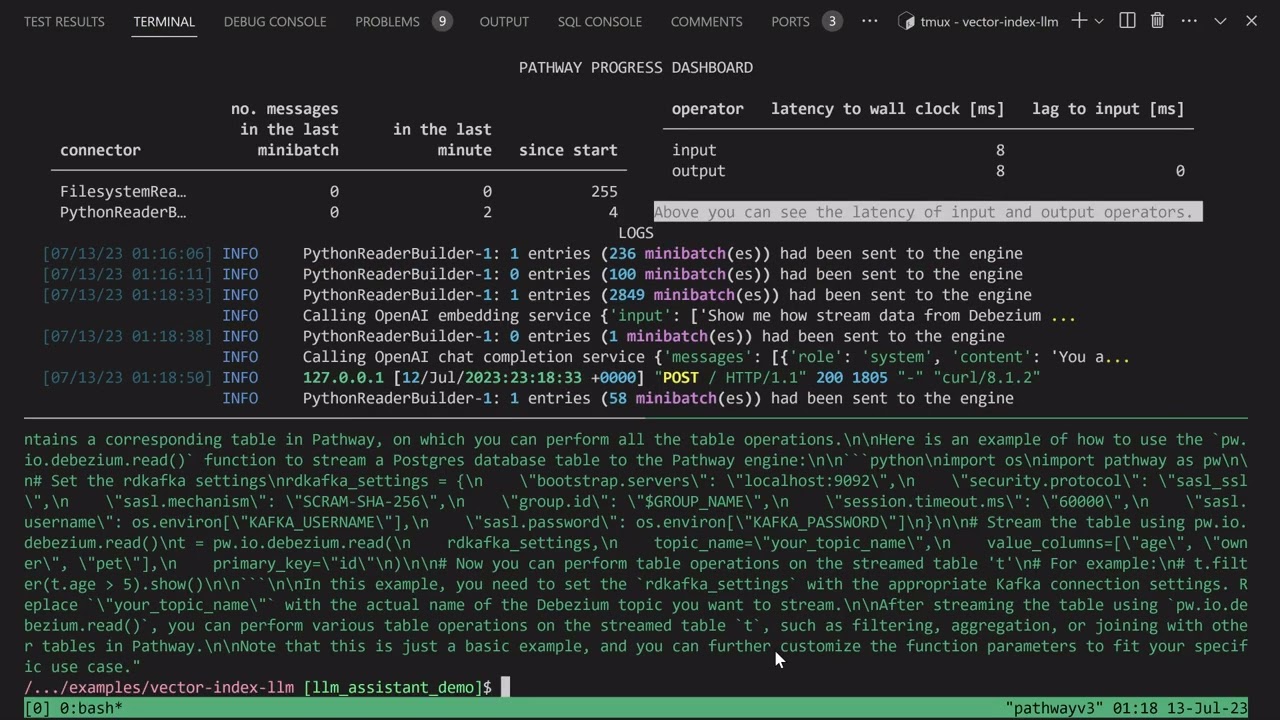
Task: Click the PythonReaderB… connector row
Action: pos(338,212)
